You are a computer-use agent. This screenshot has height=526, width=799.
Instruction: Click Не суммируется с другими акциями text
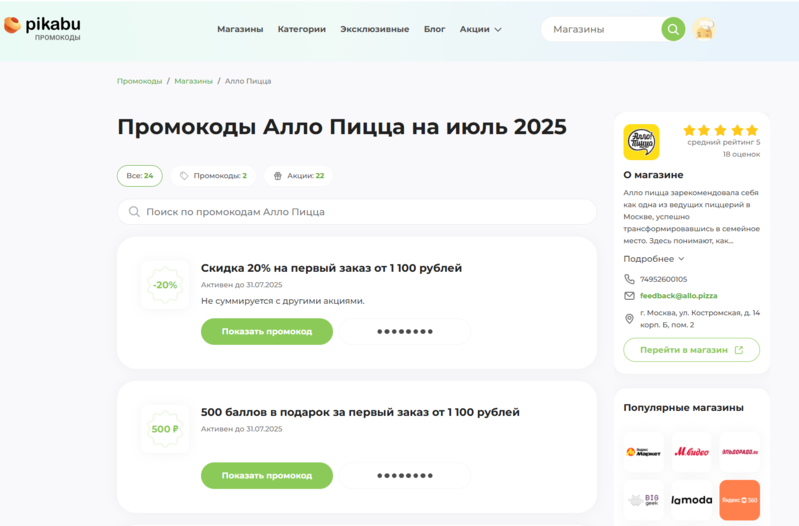point(283,301)
